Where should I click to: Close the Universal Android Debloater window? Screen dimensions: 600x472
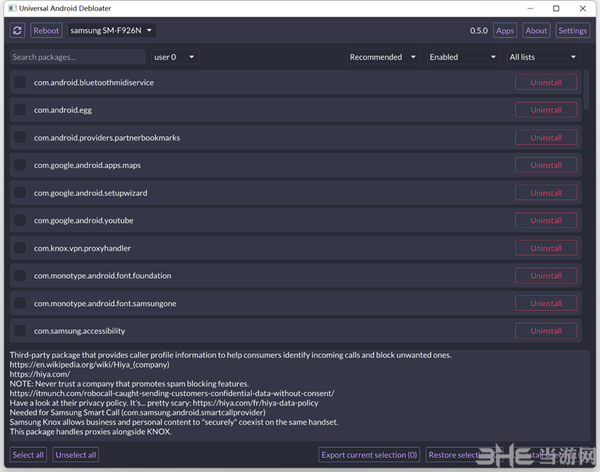pos(582,8)
